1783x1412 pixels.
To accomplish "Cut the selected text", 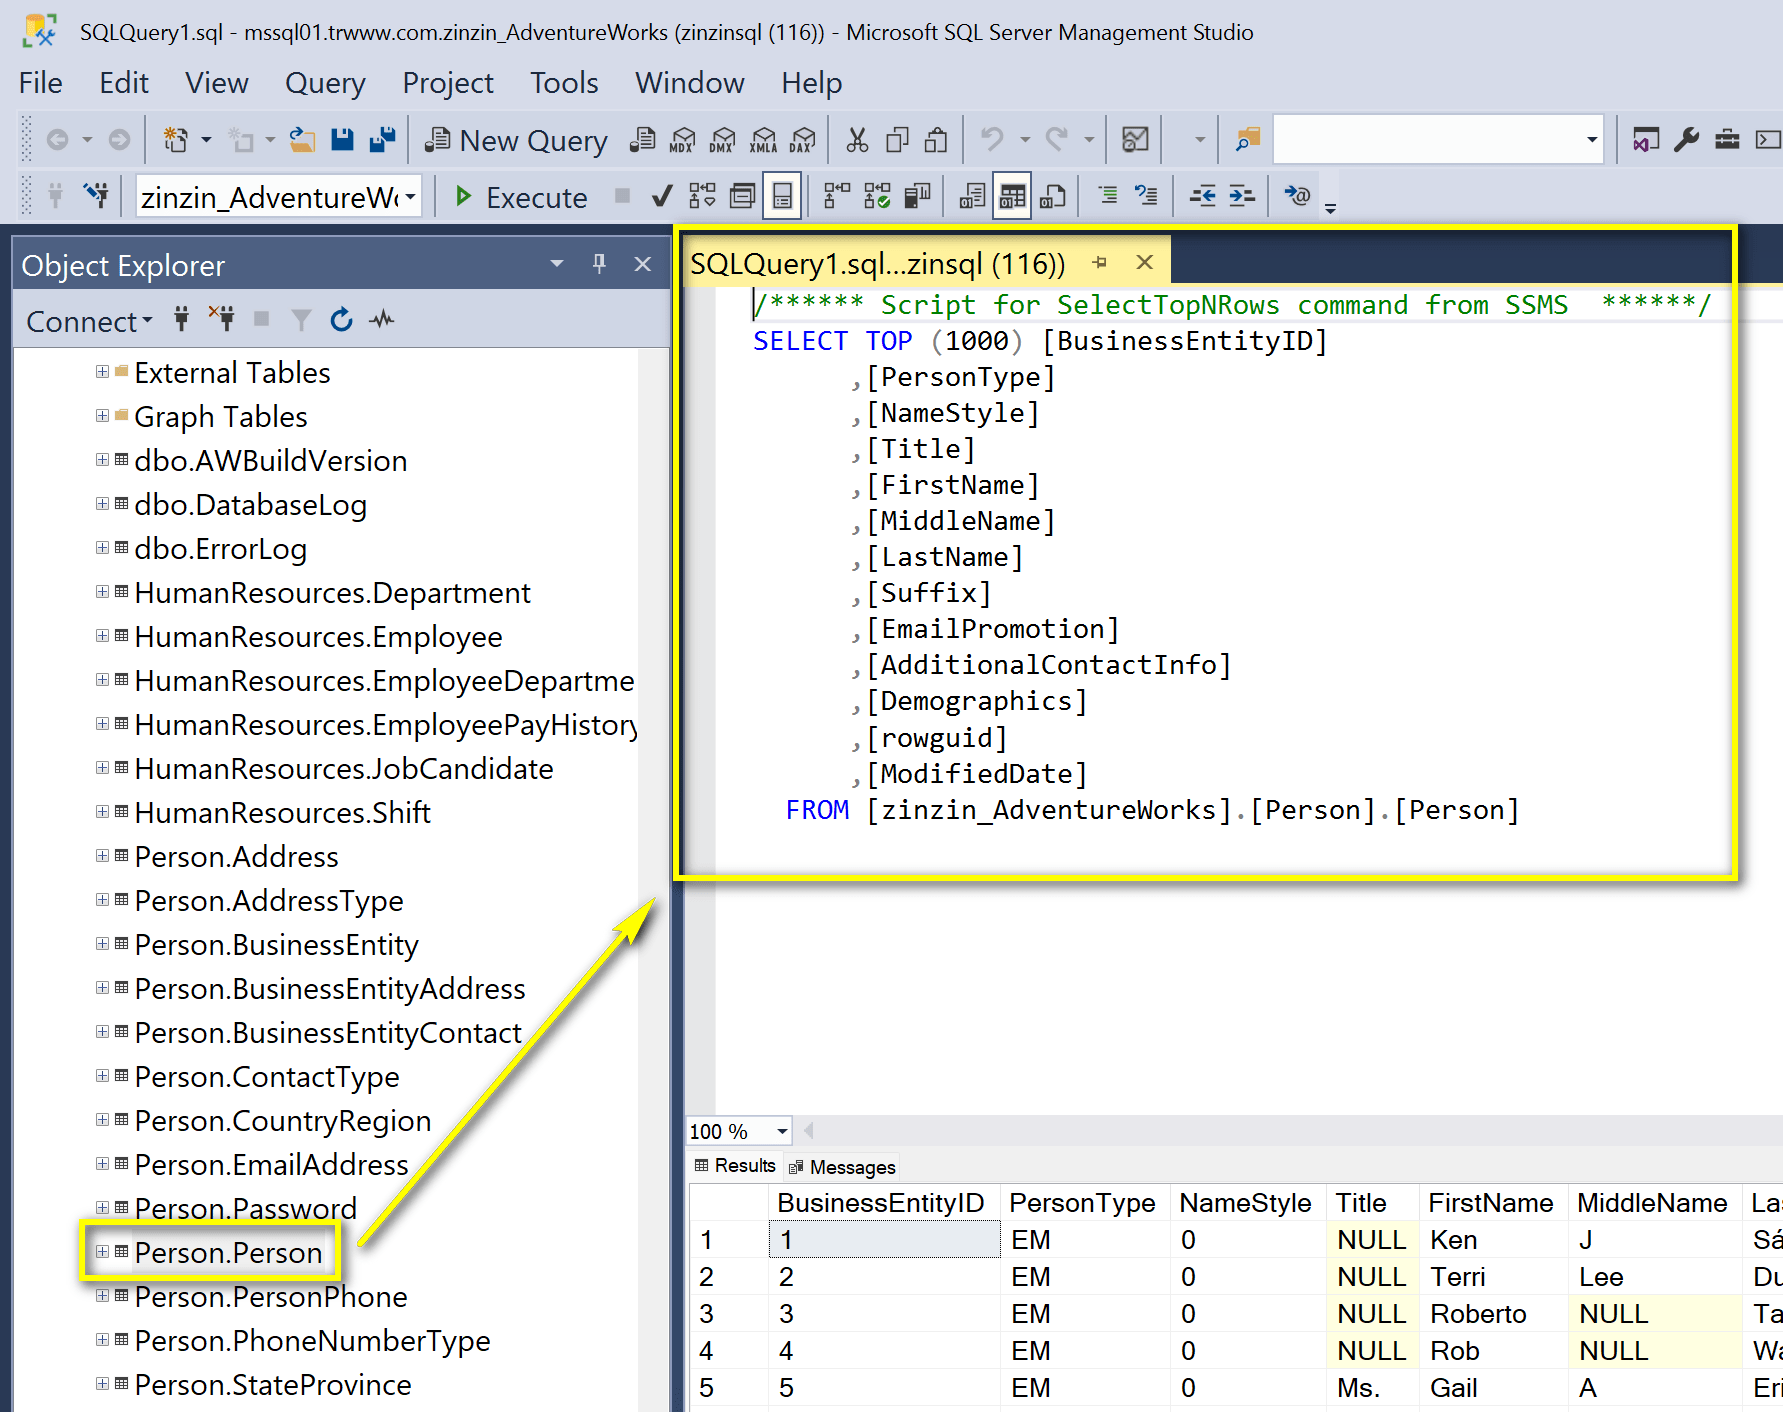I will (857, 140).
